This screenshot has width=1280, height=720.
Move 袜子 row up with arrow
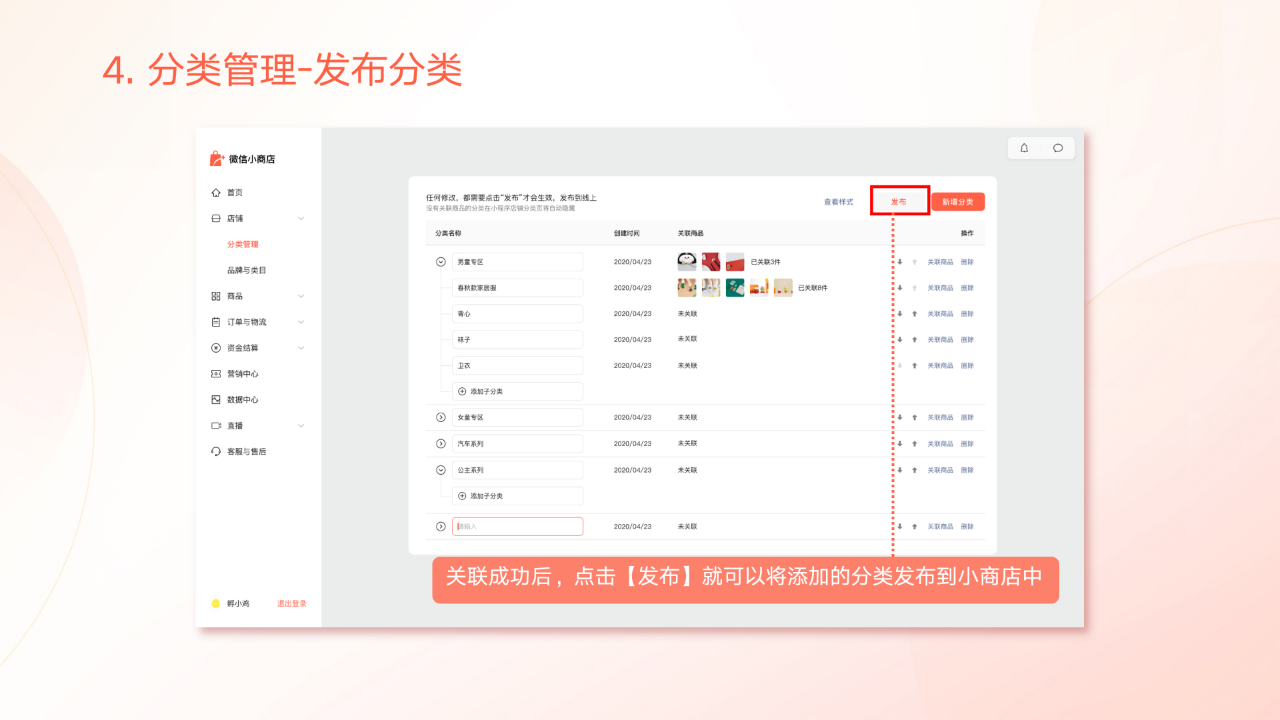(x=914, y=340)
